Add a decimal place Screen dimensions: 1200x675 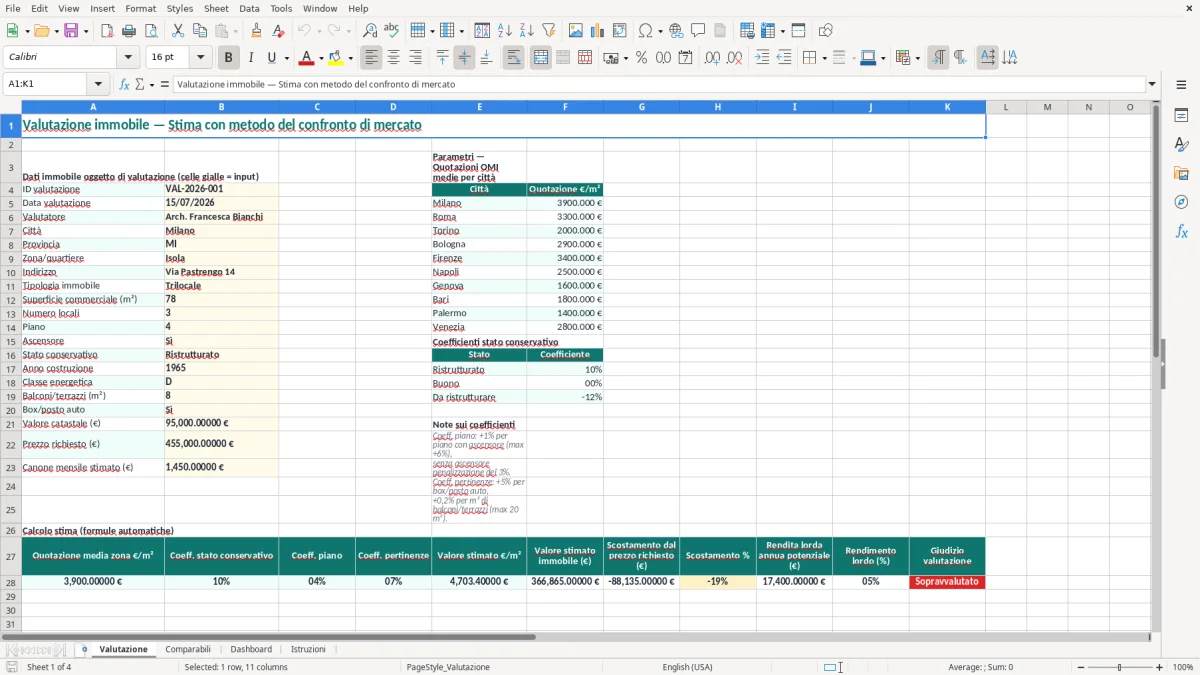click(712, 58)
